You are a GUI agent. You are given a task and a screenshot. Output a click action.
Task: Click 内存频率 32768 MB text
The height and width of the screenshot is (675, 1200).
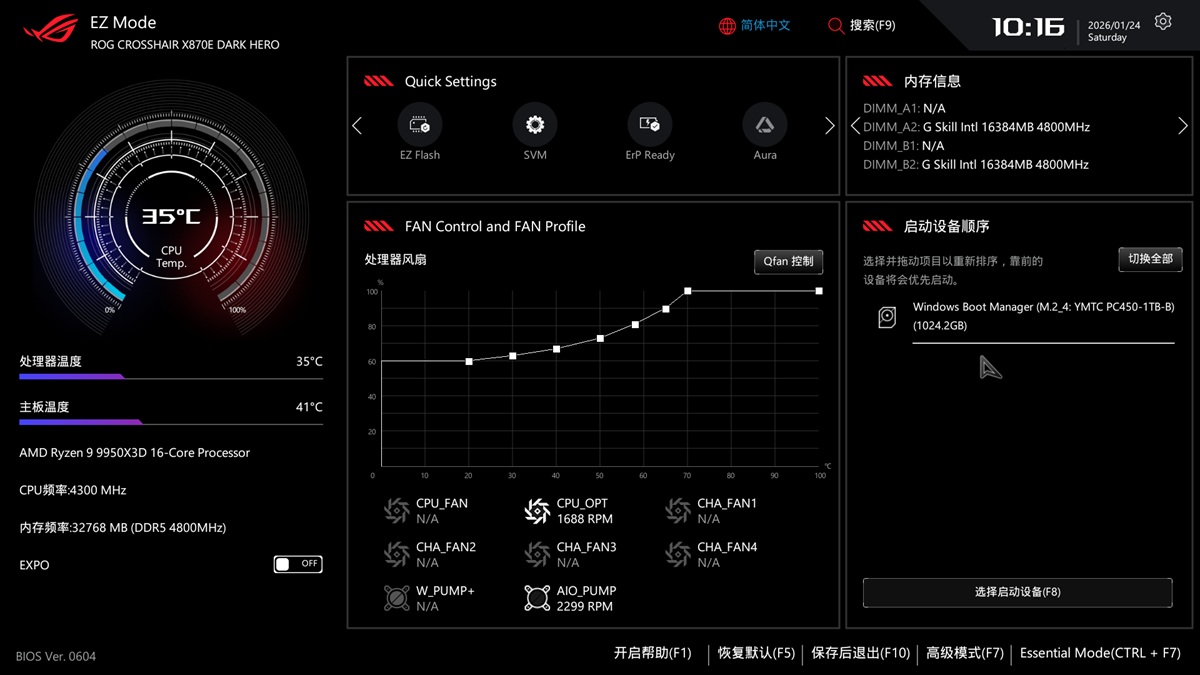point(123,528)
